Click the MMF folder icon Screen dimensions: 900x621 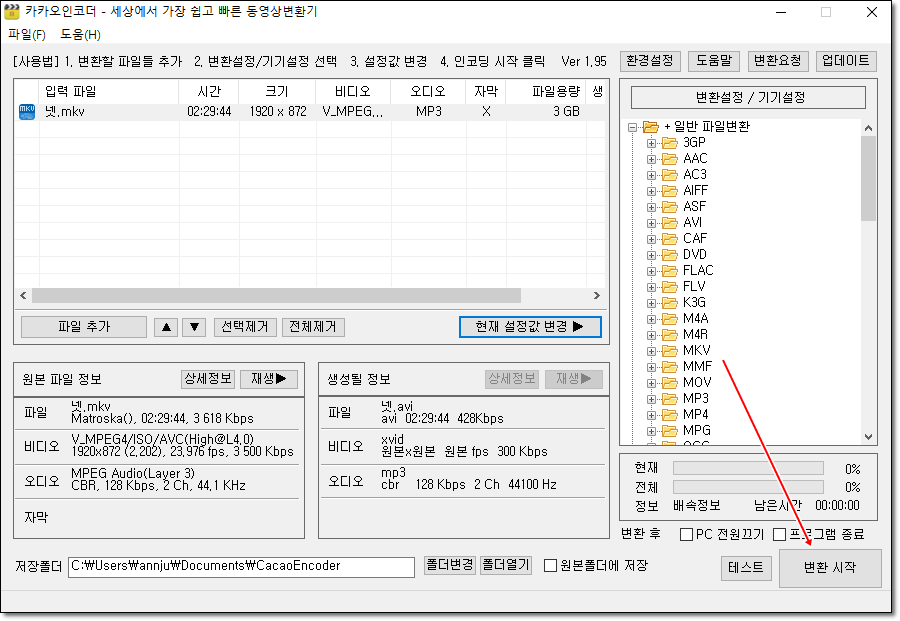coord(669,367)
